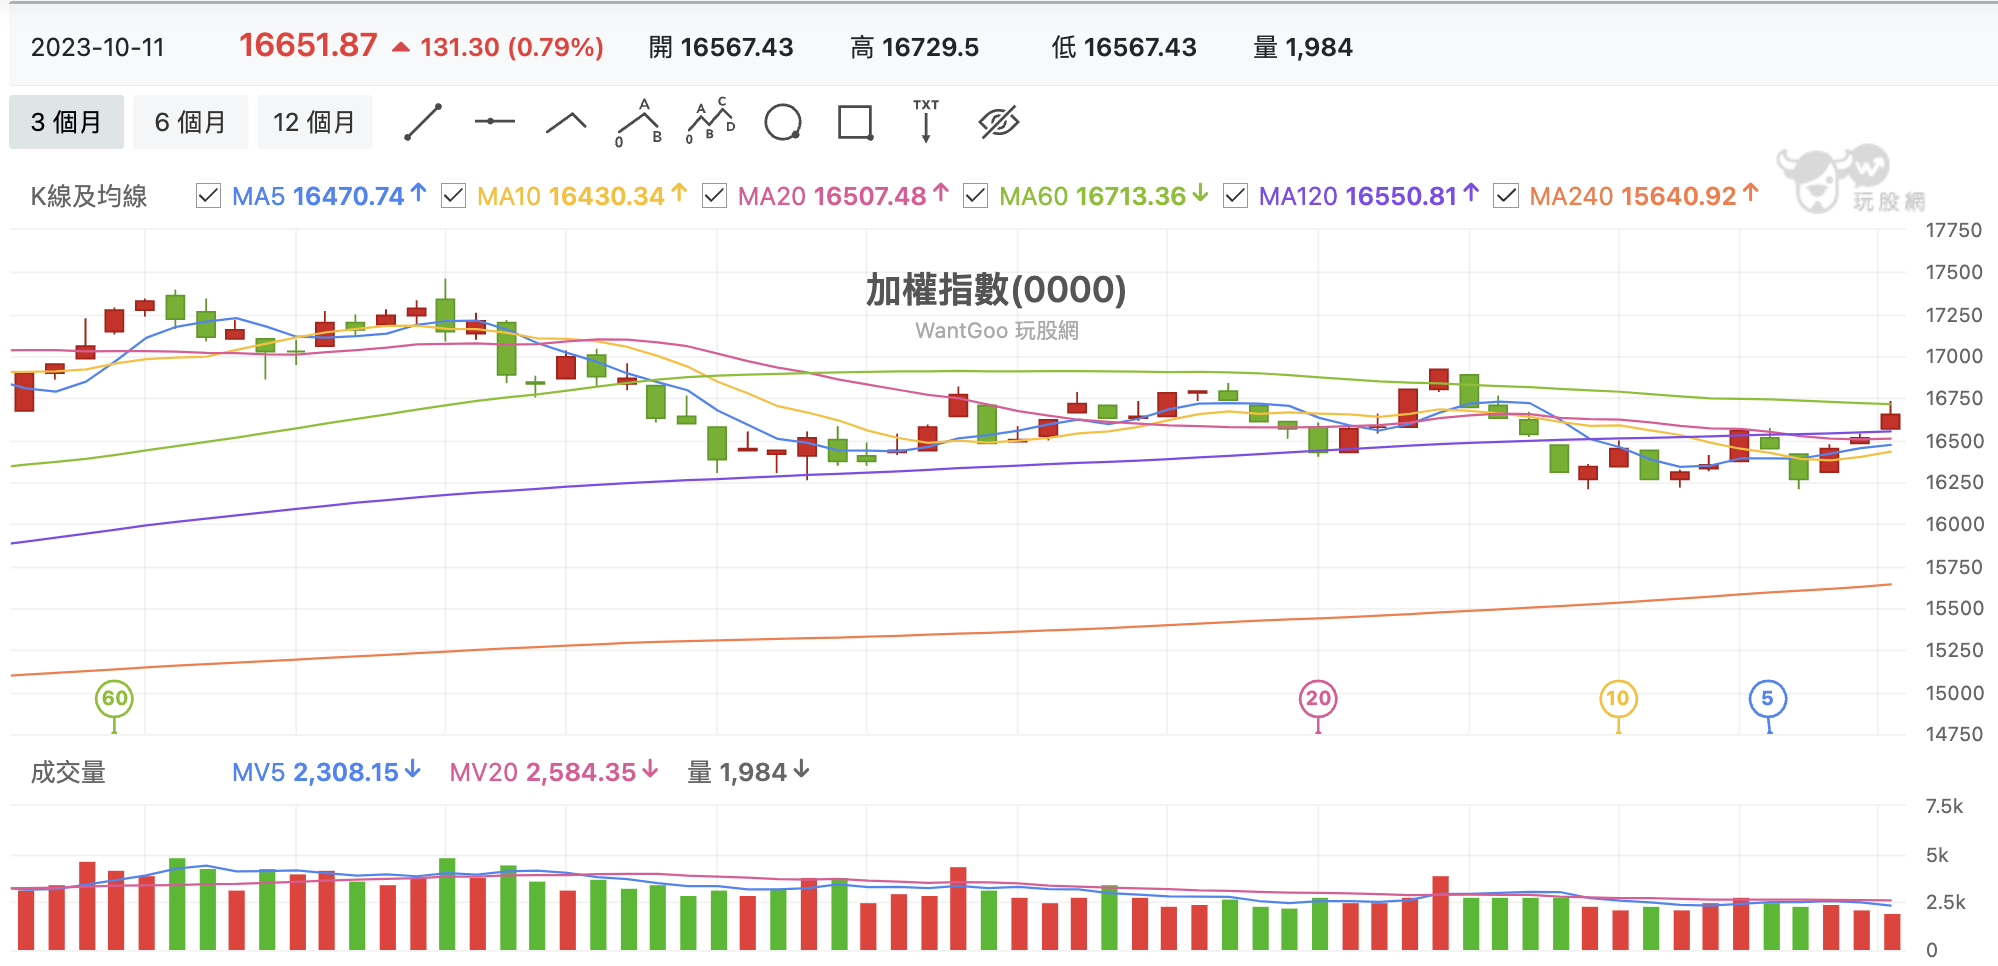
Task: Toggle the MA20 checkbox
Action: [x=714, y=196]
